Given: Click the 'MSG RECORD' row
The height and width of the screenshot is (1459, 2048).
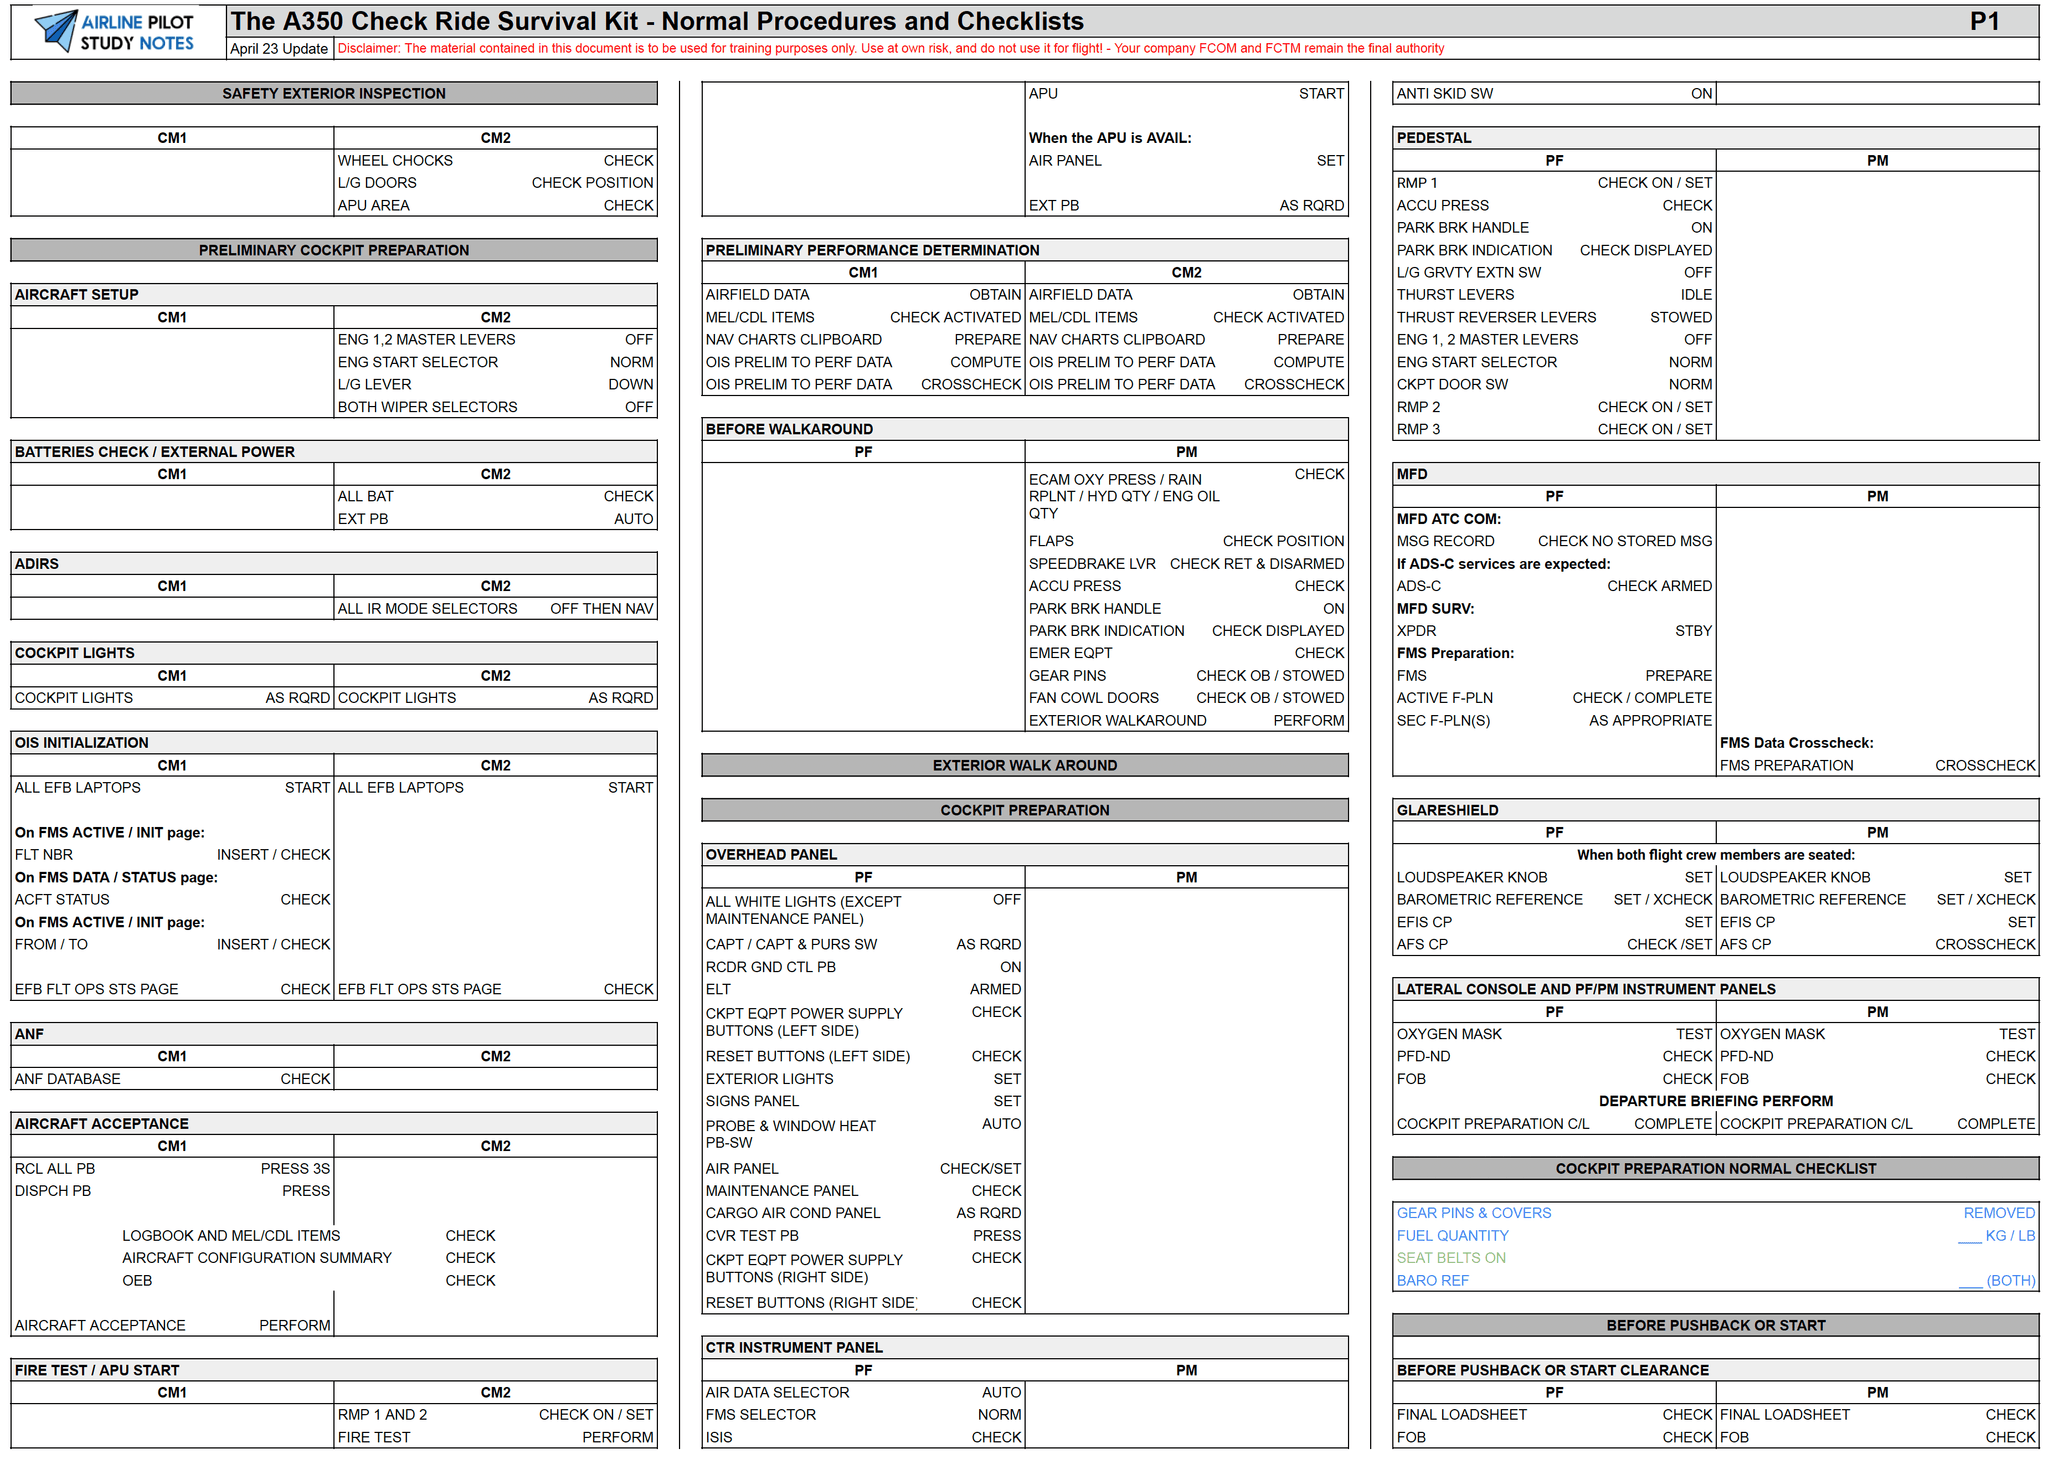Looking at the screenshot, I should [x=1555, y=541].
